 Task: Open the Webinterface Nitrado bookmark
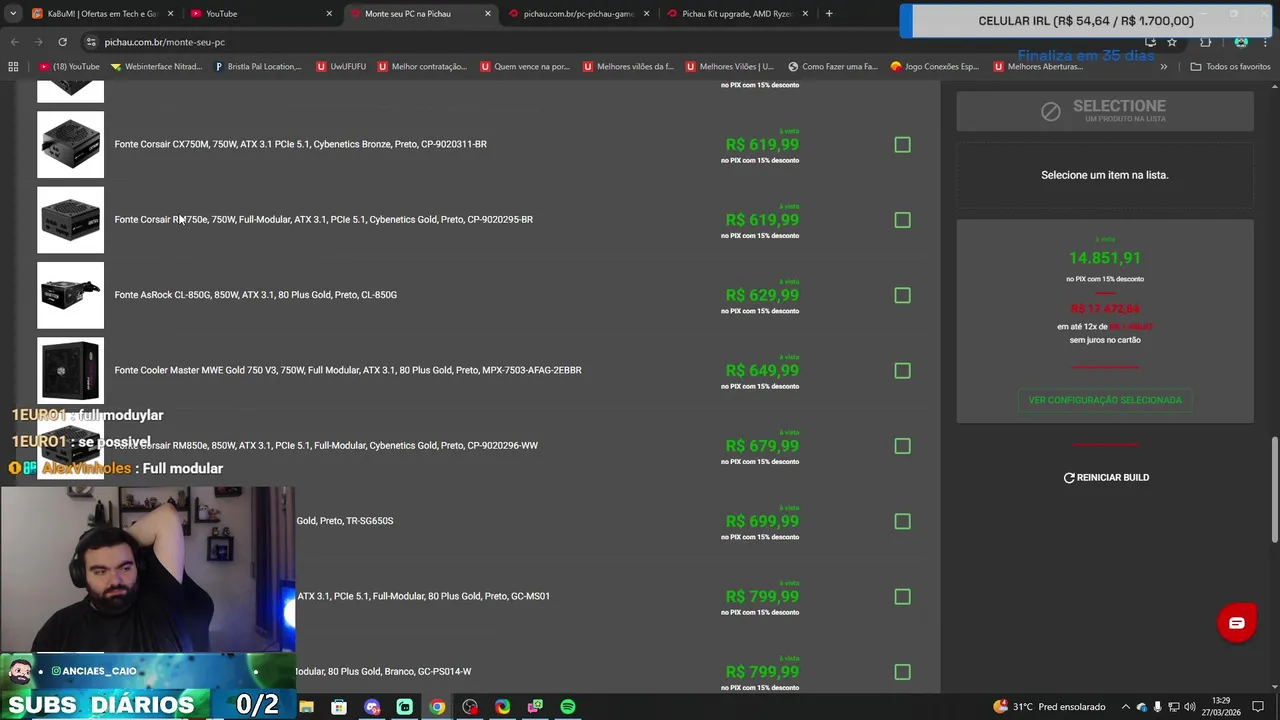click(156, 67)
